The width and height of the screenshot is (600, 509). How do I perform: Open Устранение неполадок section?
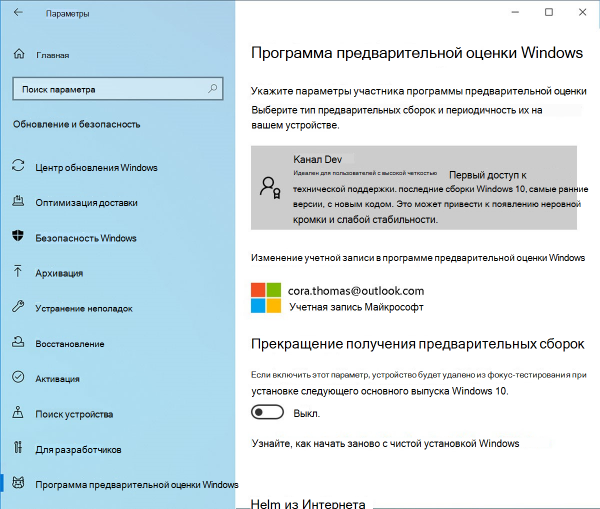tap(84, 308)
